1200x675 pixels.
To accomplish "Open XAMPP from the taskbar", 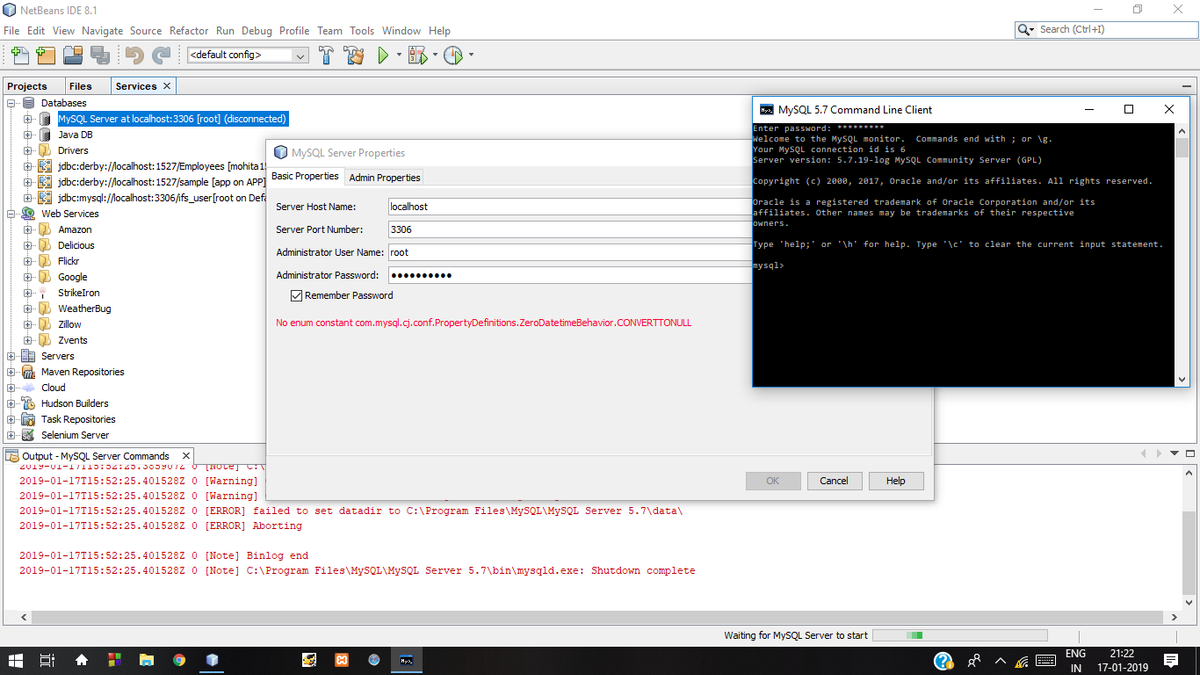I will click(341, 660).
